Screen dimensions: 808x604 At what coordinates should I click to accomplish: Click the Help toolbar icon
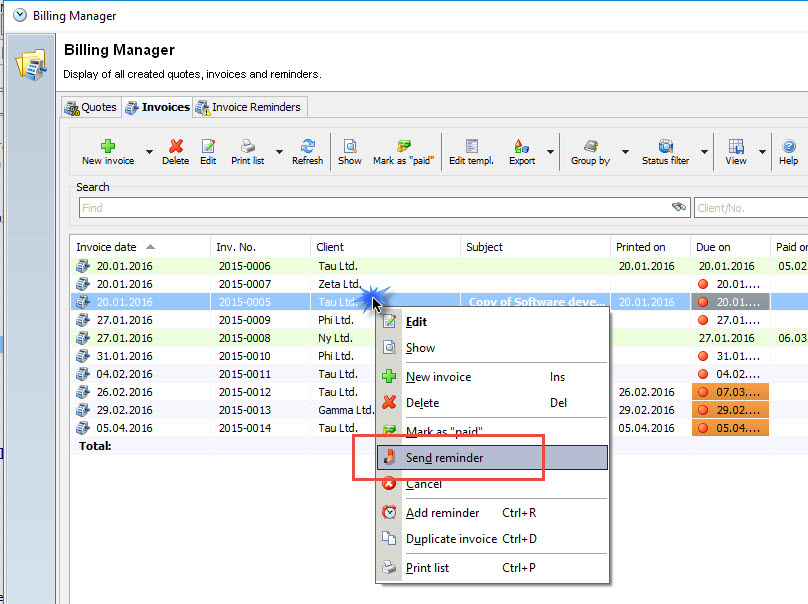(788, 146)
